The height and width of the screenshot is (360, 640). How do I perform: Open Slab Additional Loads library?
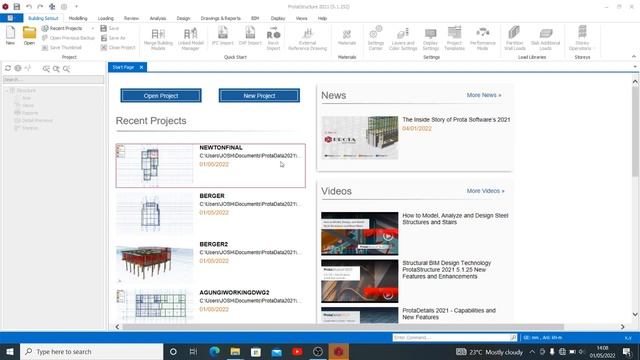coord(545,38)
